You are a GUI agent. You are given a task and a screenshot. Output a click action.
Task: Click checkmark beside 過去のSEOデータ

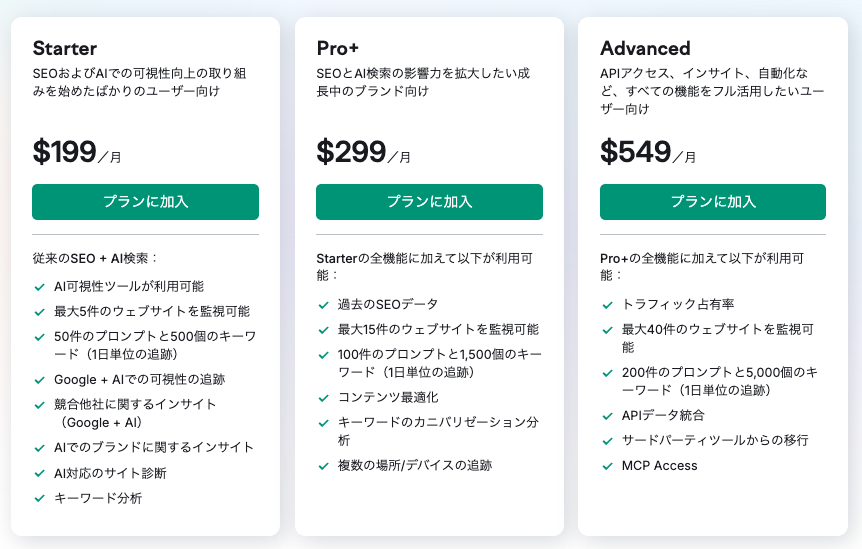tap(323, 305)
